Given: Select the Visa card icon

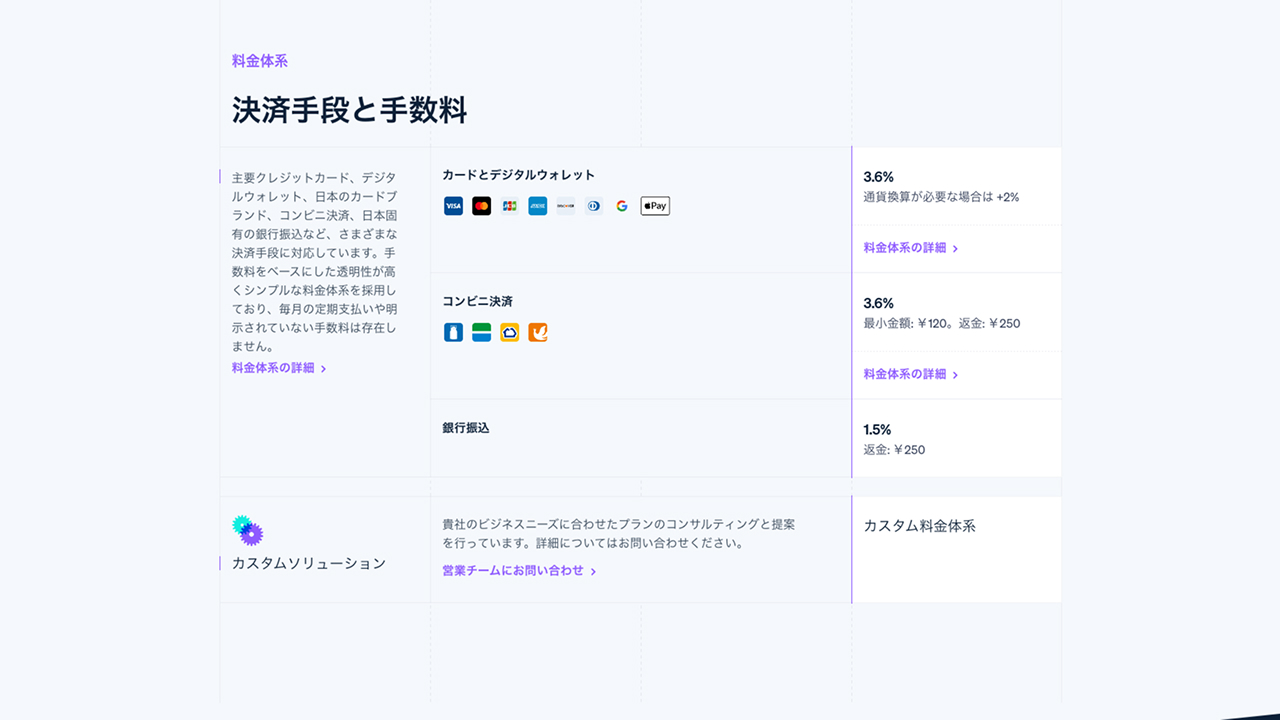Looking at the screenshot, I should point(453,205).
